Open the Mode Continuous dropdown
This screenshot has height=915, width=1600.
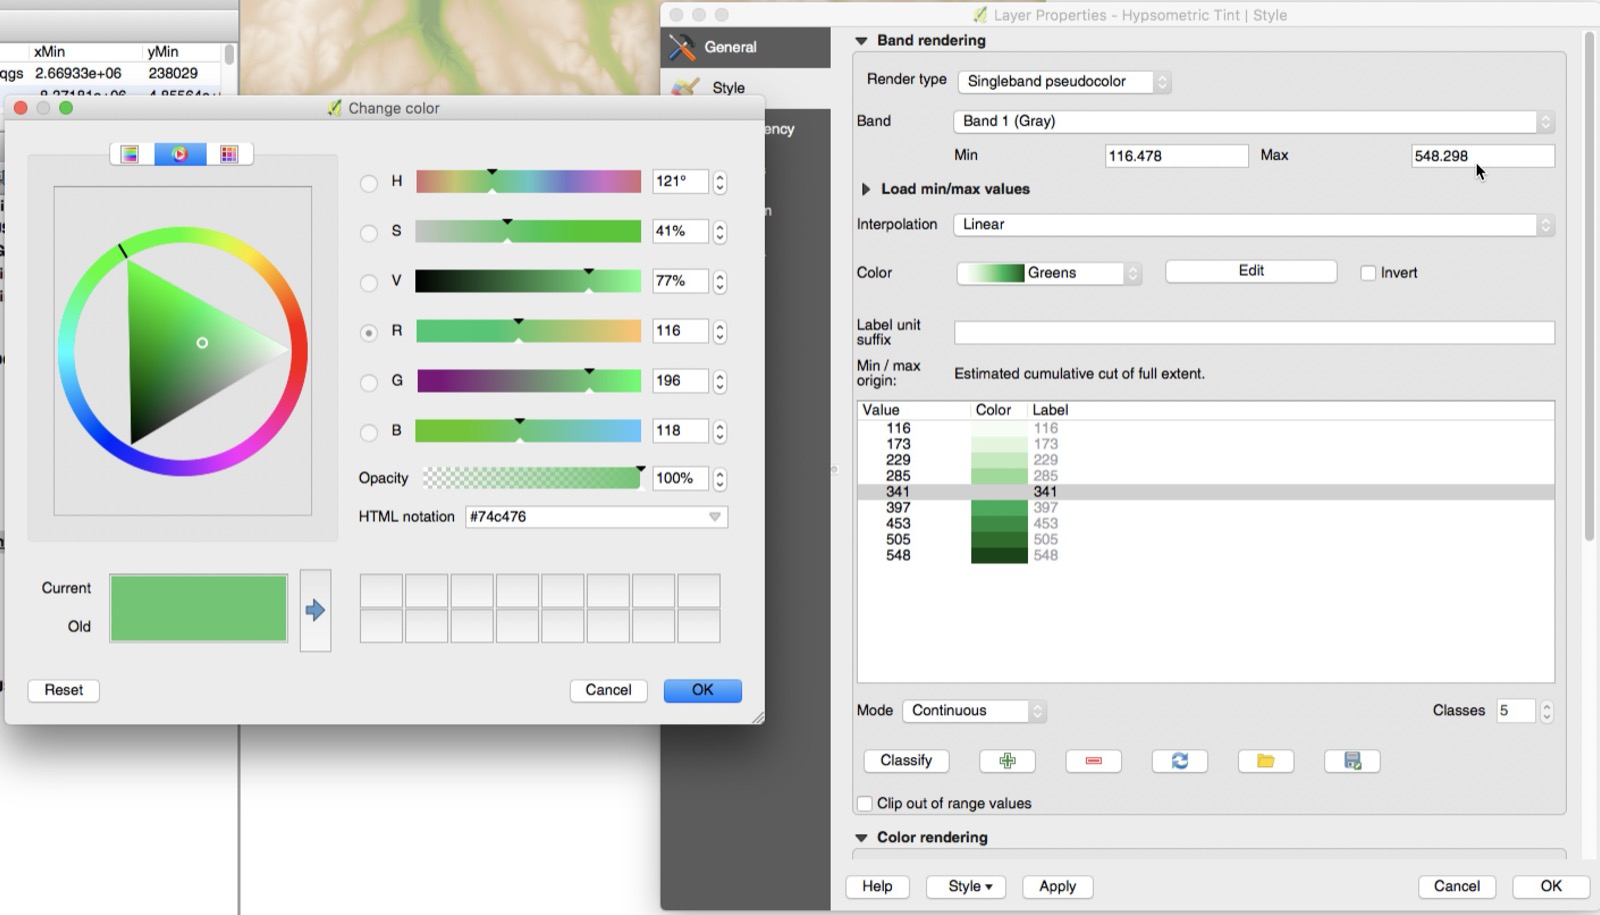974,711
